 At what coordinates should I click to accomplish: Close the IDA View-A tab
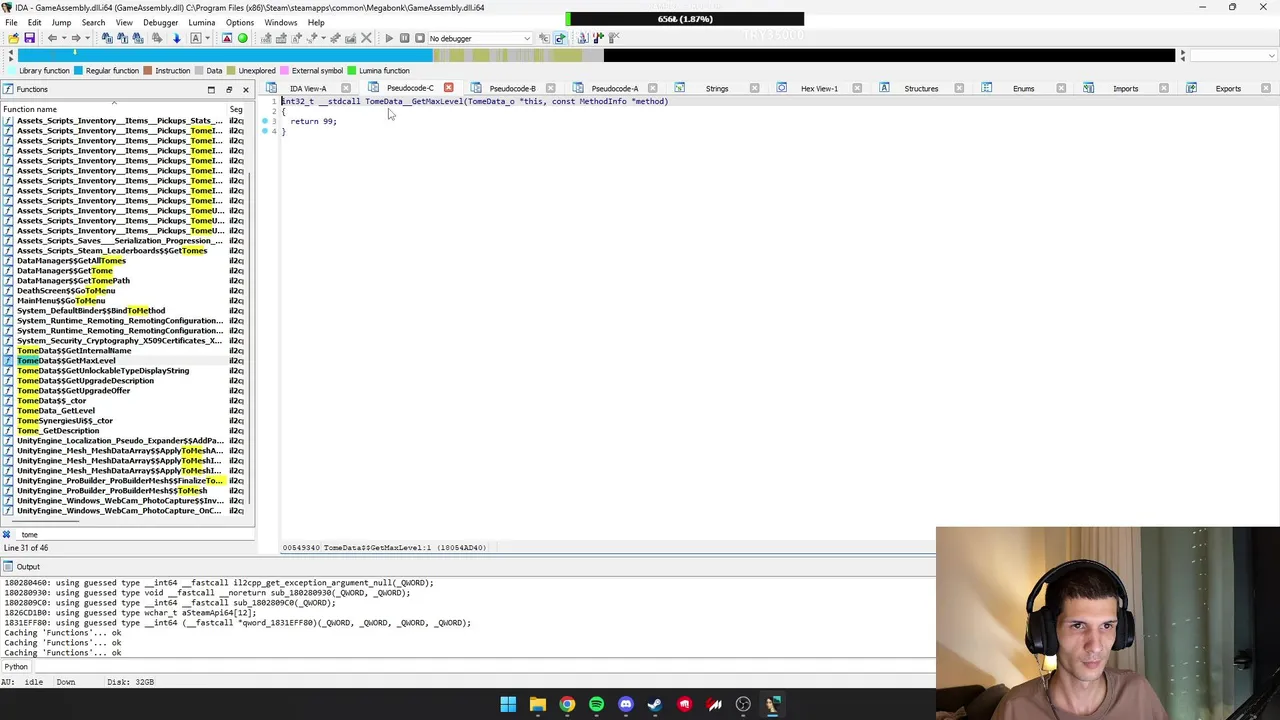[346, 88]
